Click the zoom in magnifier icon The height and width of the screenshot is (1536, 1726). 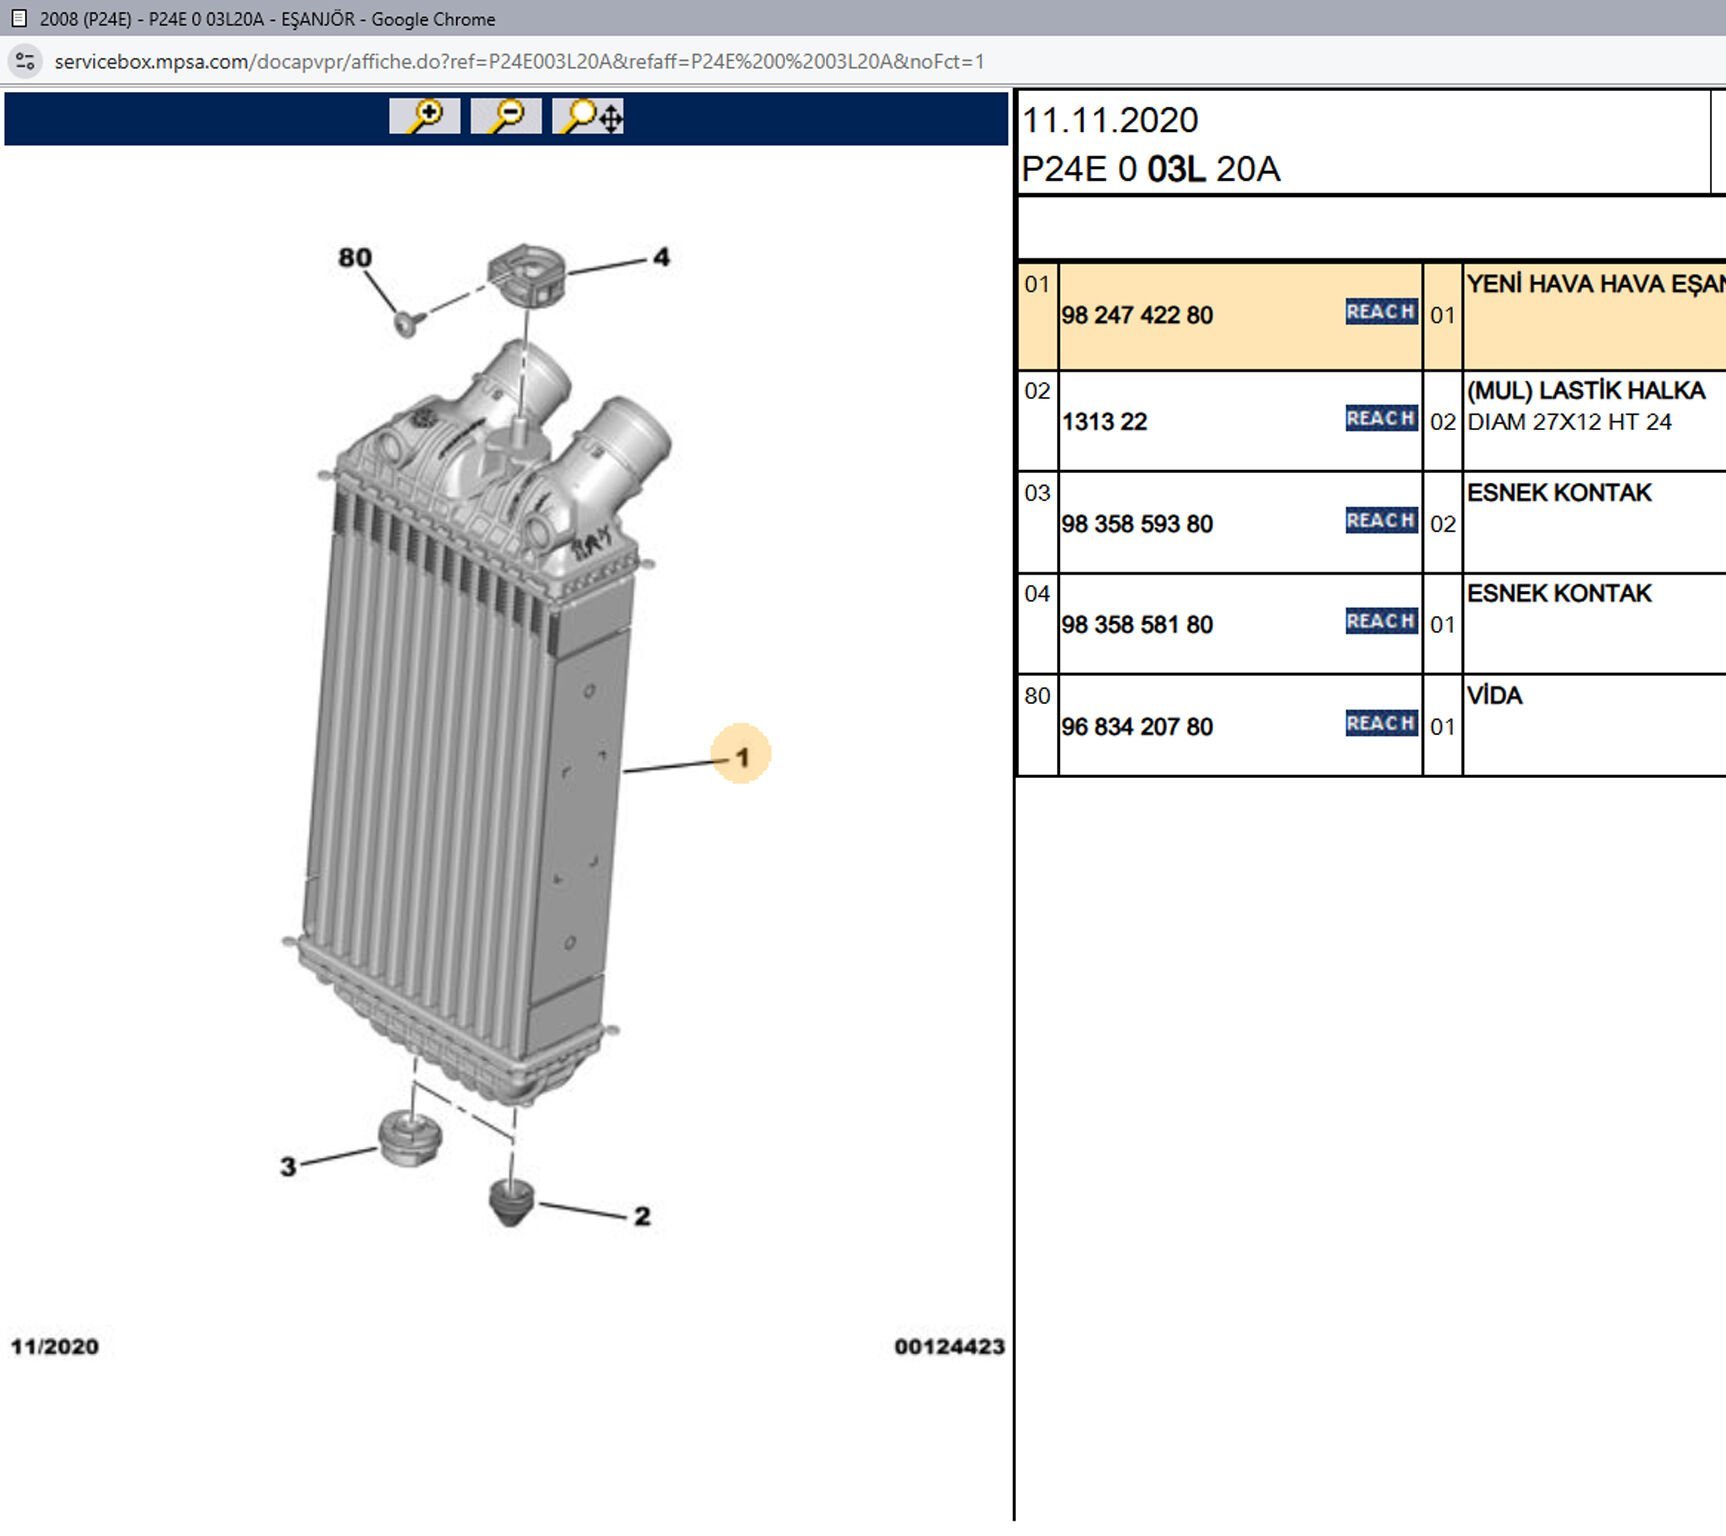pos(424,117)
